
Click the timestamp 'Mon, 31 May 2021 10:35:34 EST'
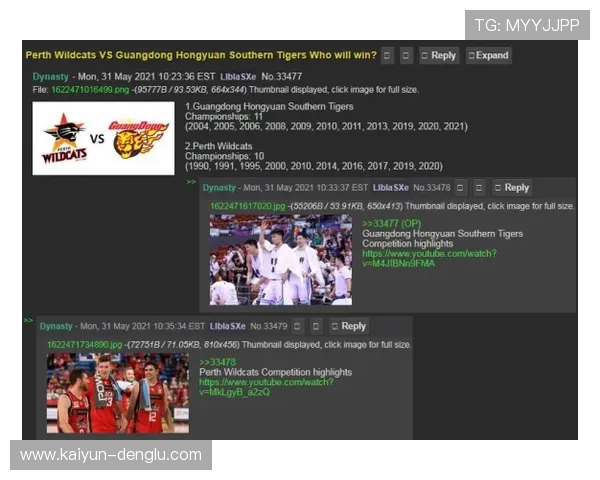[143, 326]
